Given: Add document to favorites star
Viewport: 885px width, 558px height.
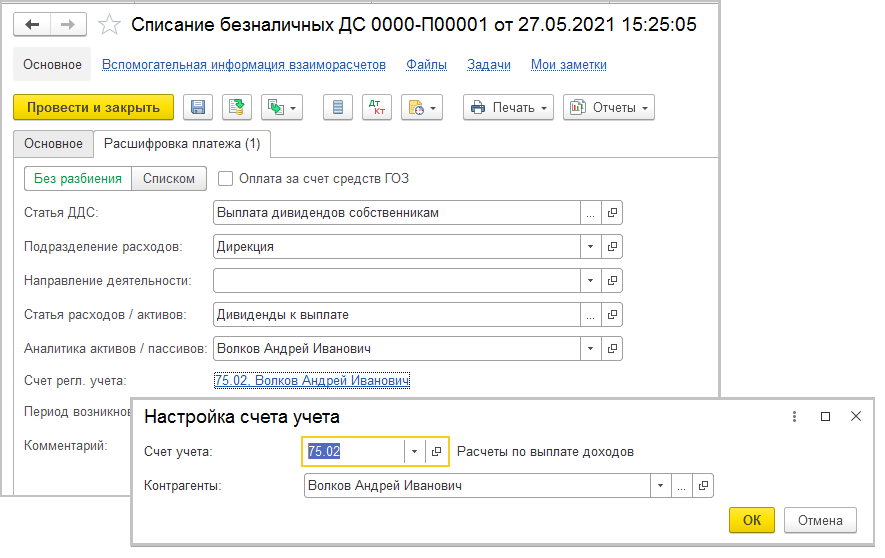Looking at the screenshot, I should [112, 24].
